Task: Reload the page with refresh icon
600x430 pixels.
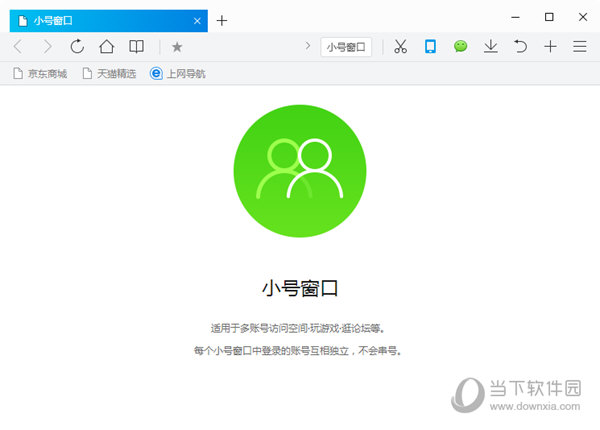Action: pyautogui.click(x=77, y=47)
